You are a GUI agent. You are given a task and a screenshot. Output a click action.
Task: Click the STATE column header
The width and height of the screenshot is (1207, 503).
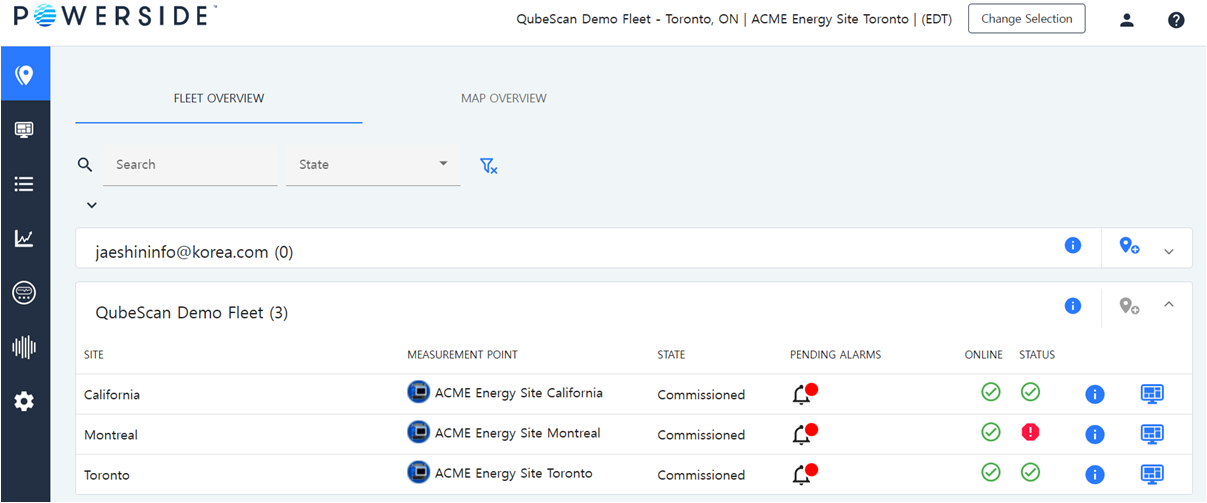[671, 355]
